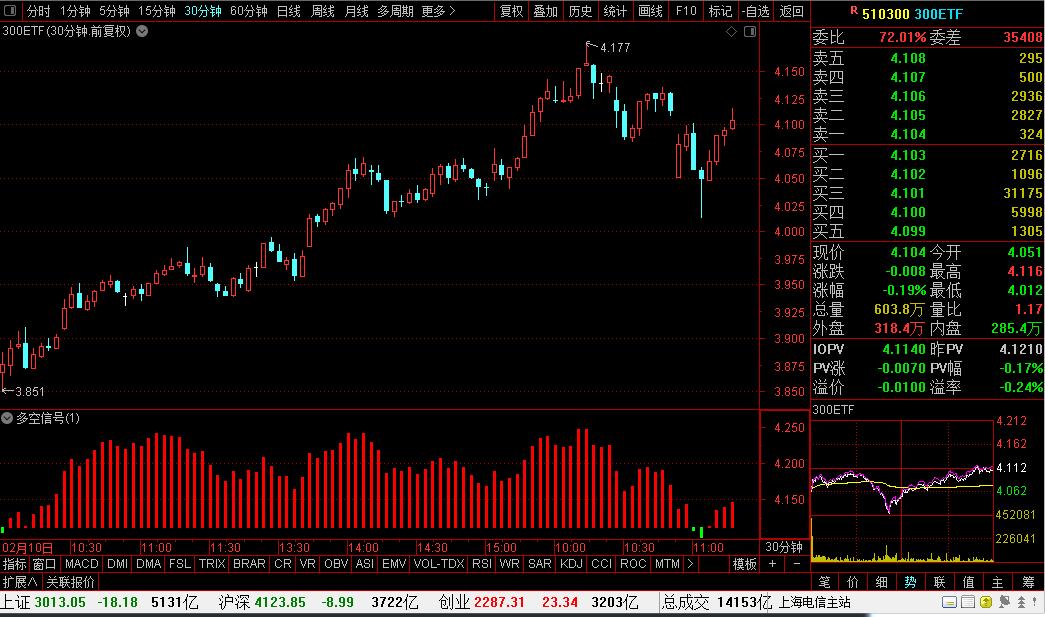Select the 窗口 tab
The height and width of the screenshot is (617, 1045).
click(x=45, y=564)
